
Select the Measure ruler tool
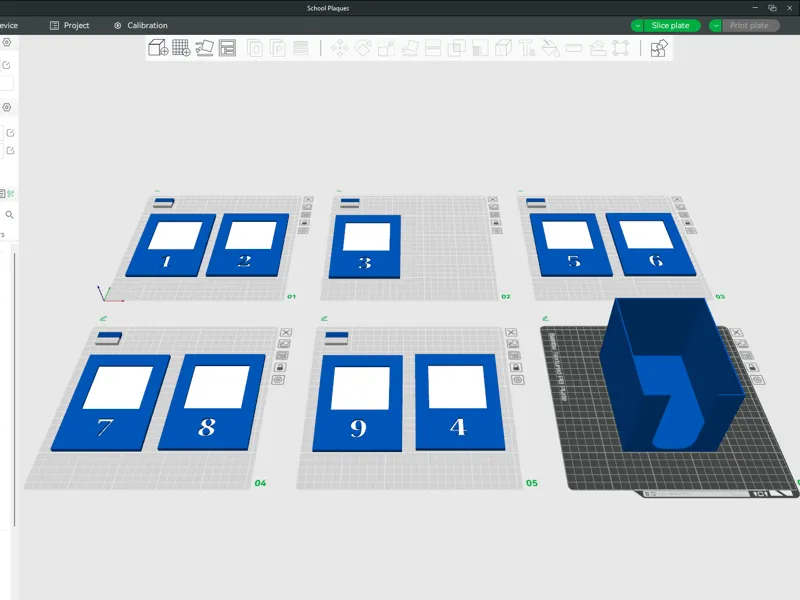pos(574,48)
